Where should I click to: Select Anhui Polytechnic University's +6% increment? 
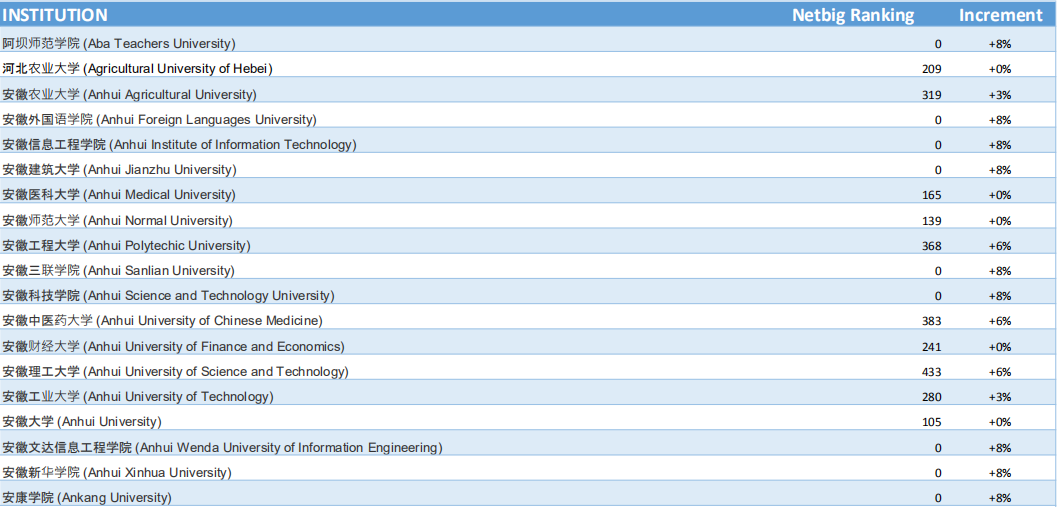pos(999,246)
